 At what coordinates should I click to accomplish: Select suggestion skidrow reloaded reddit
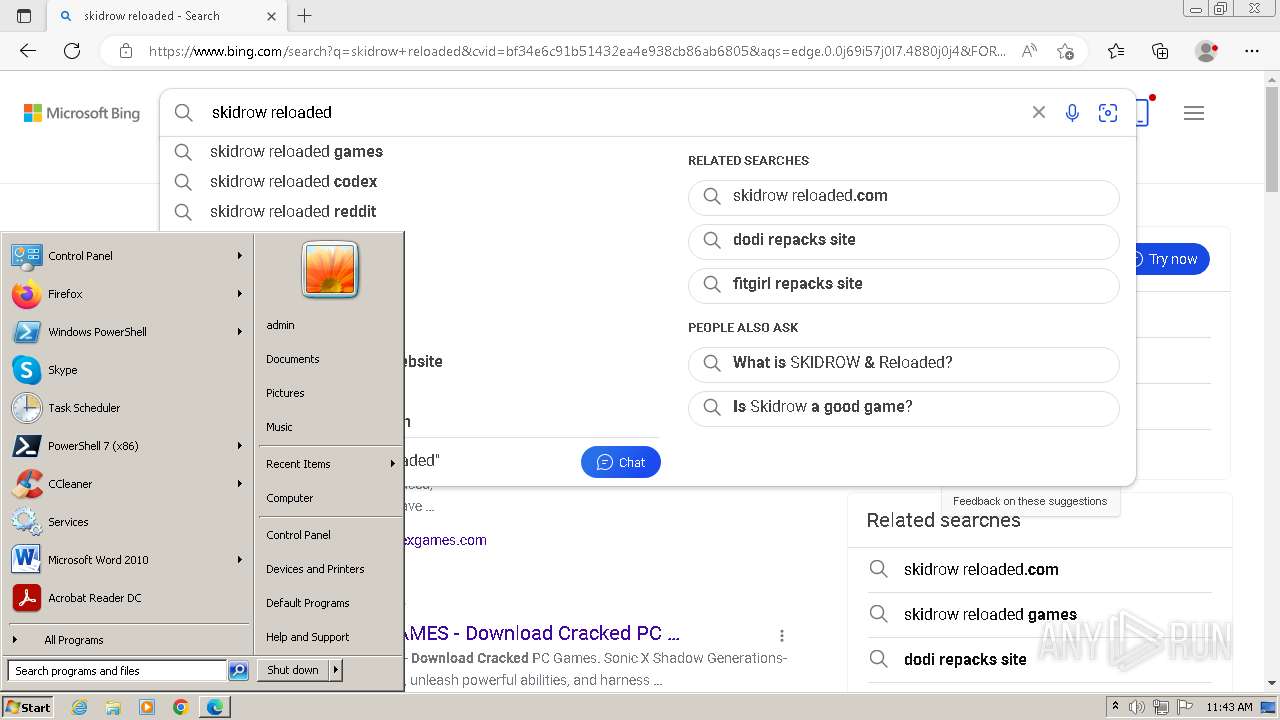pyautogui.click(x=410, y=212)
